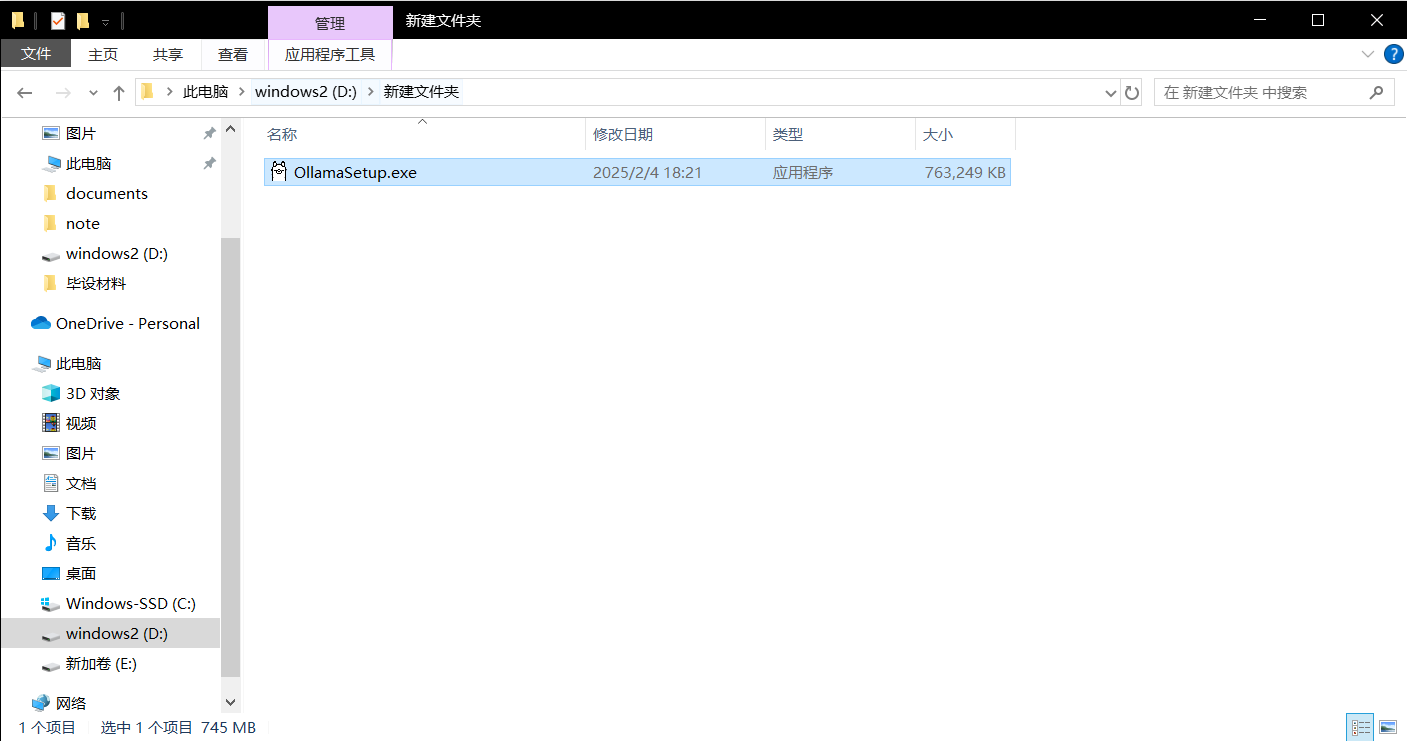Go up one folder level

[119, 92]
